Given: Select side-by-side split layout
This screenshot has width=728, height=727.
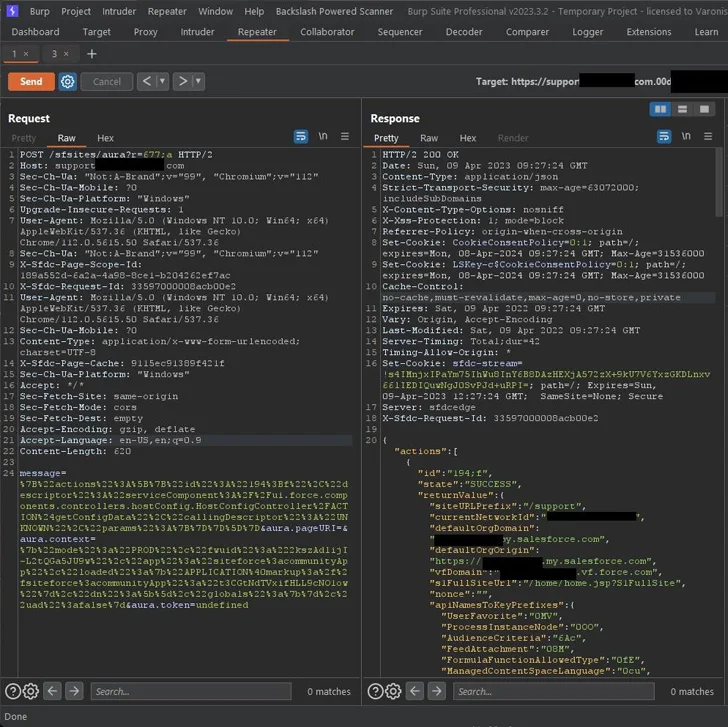Looking at the screenshot, I should (x=660, y=110).
